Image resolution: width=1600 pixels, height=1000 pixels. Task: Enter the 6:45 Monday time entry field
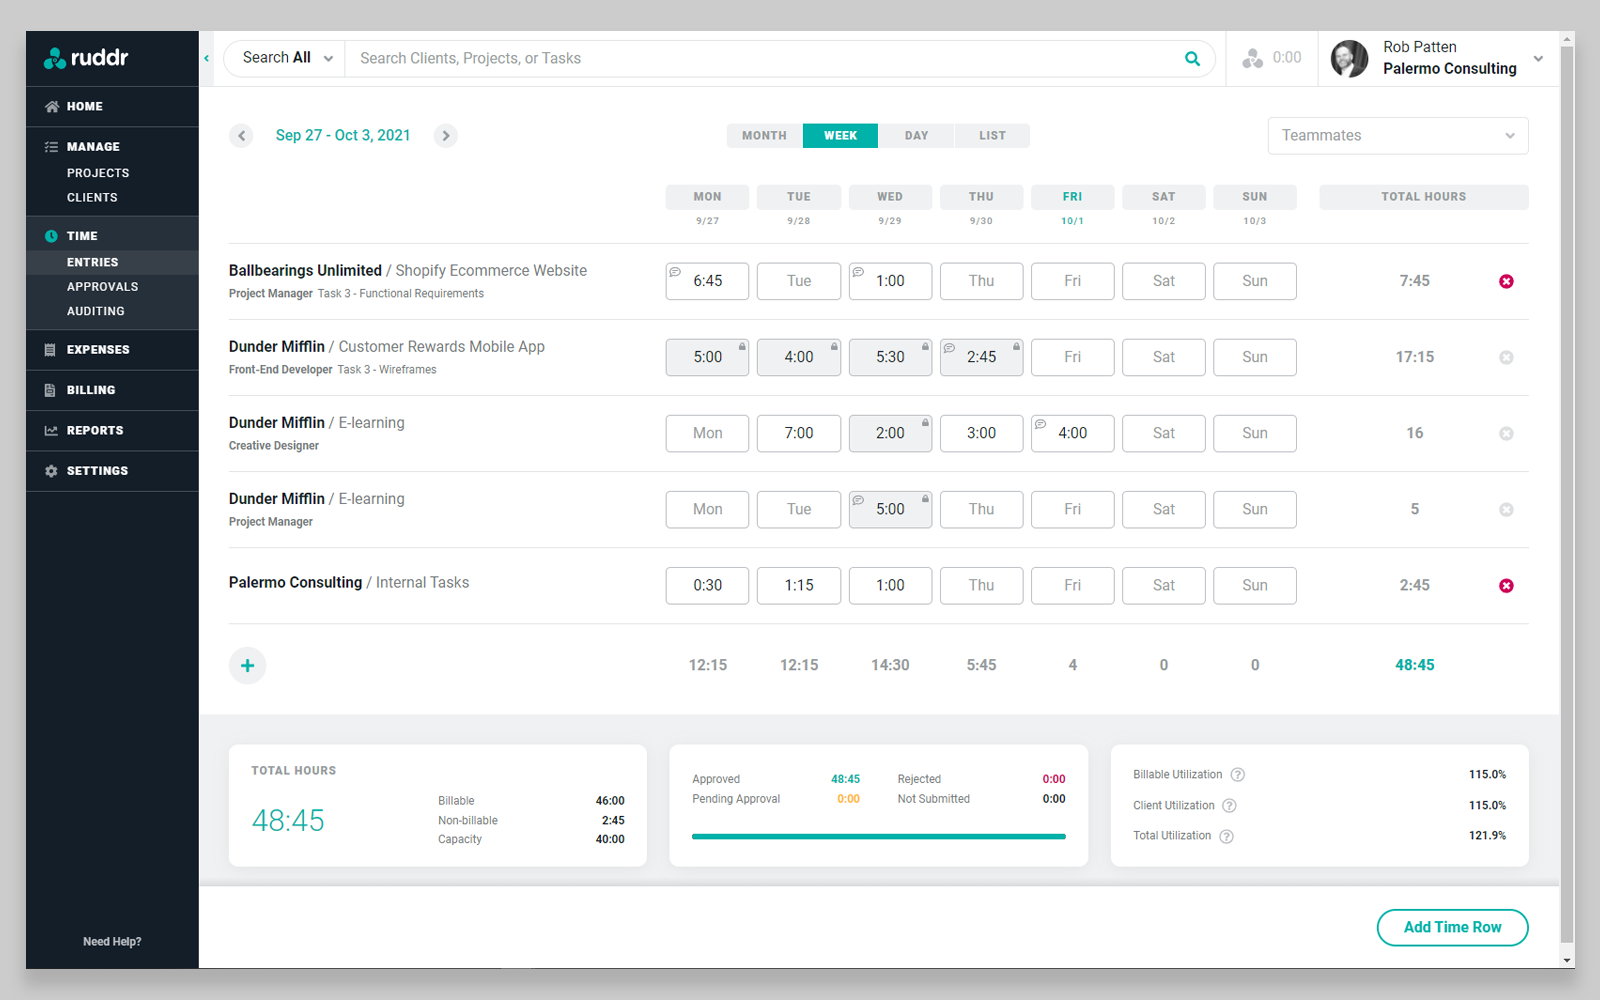click(707, 281)
